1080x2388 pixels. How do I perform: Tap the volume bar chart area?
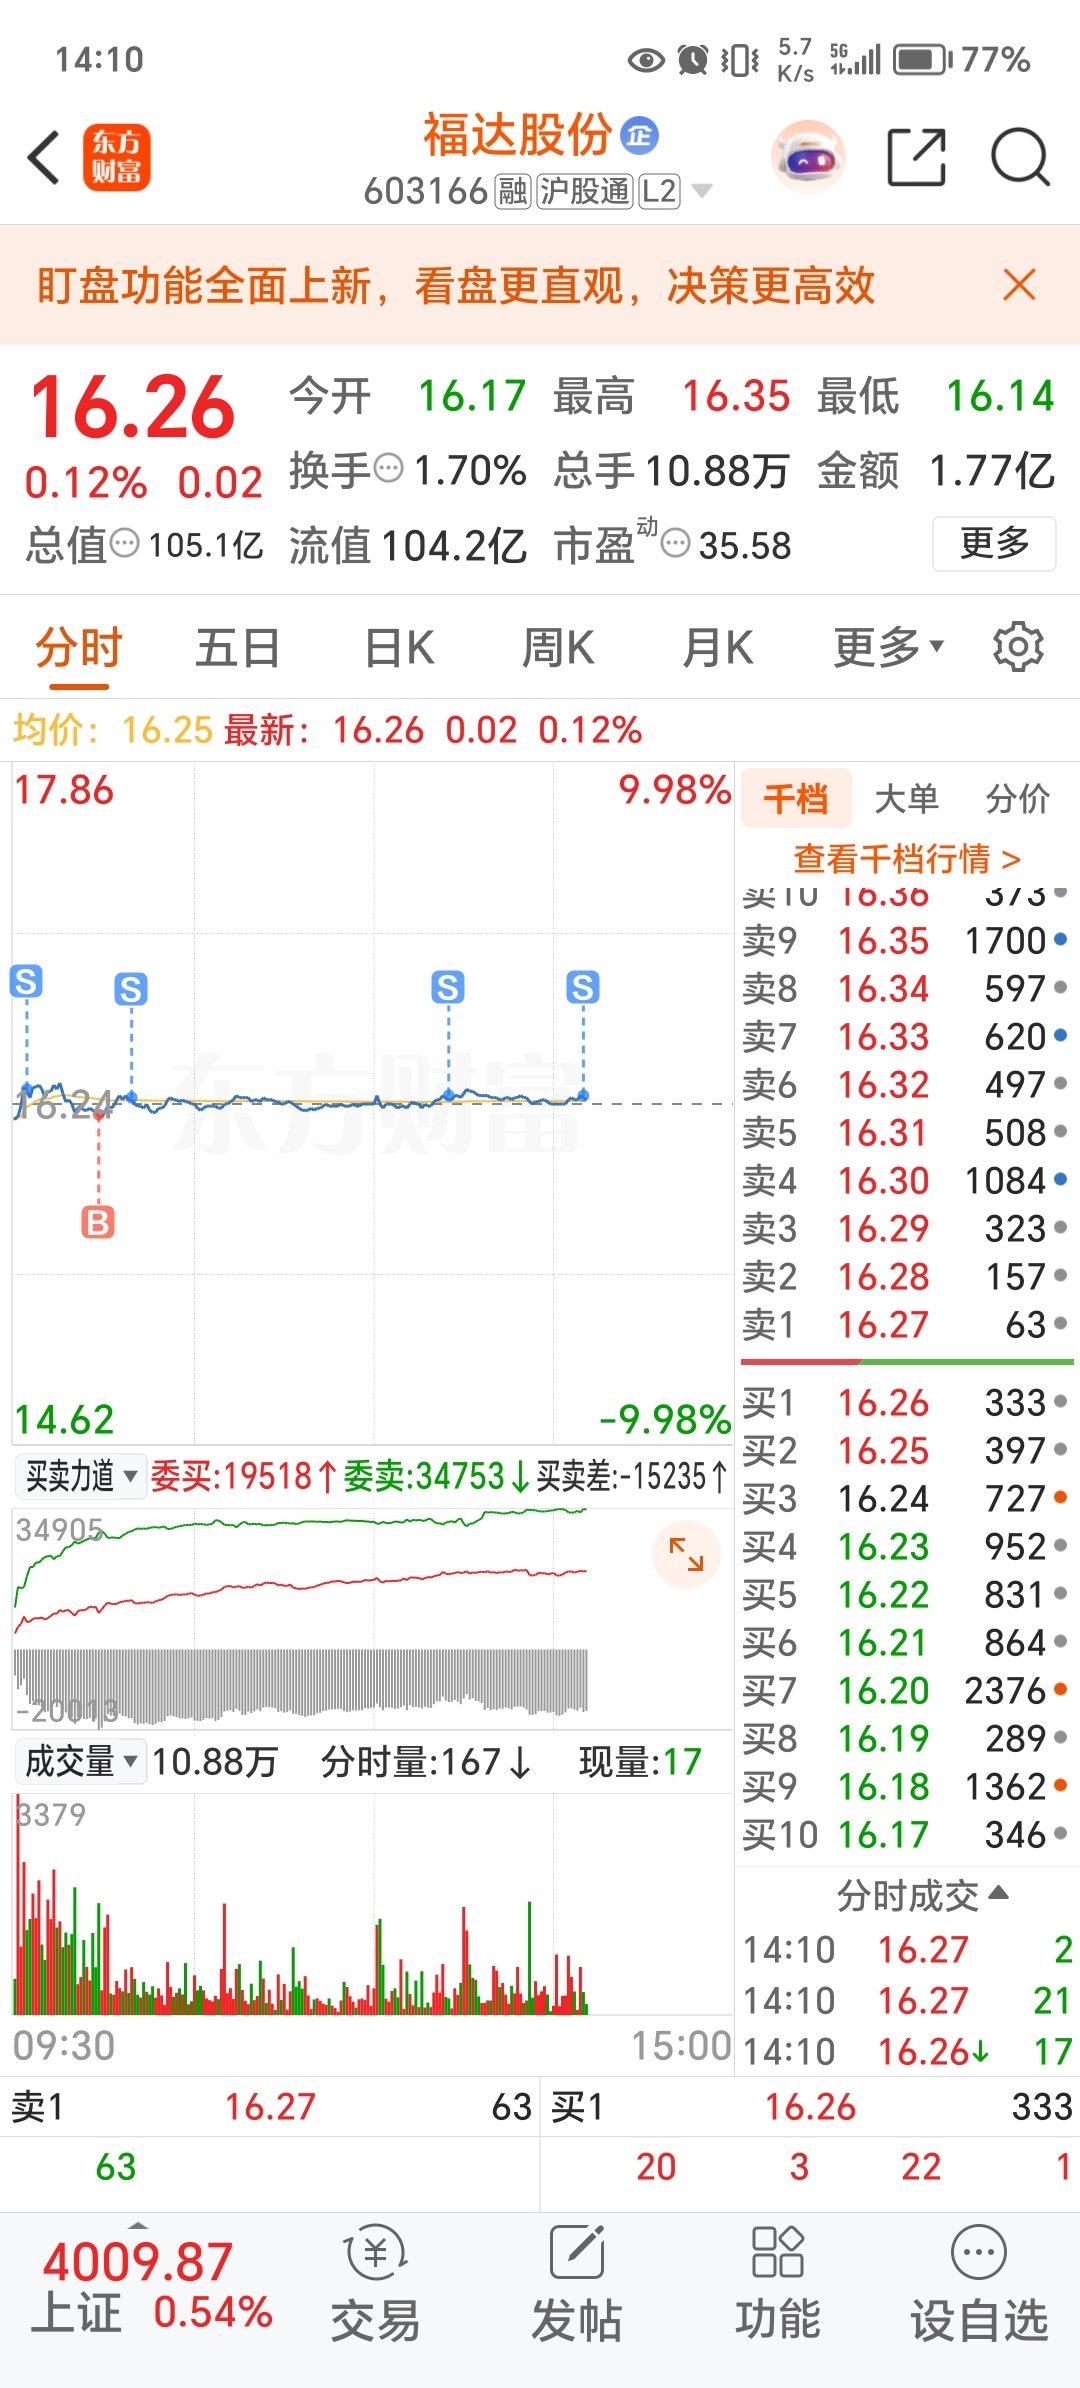point(373,1905)
